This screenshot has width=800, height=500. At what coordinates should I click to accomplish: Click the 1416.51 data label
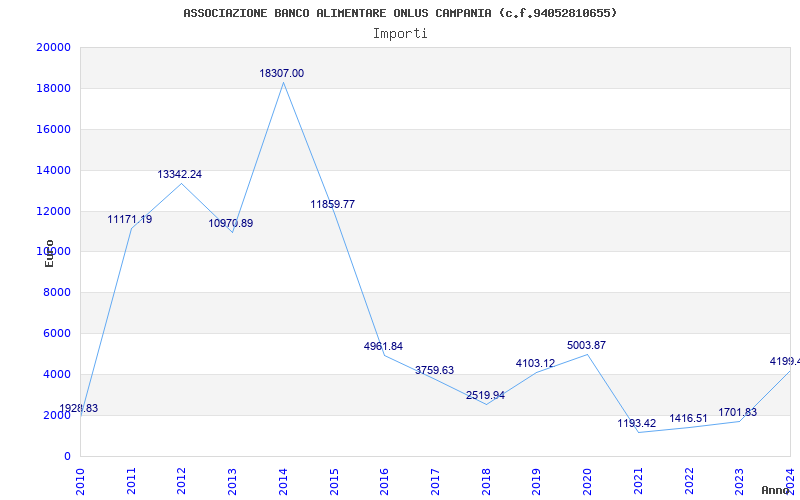[x=689, y=419]
